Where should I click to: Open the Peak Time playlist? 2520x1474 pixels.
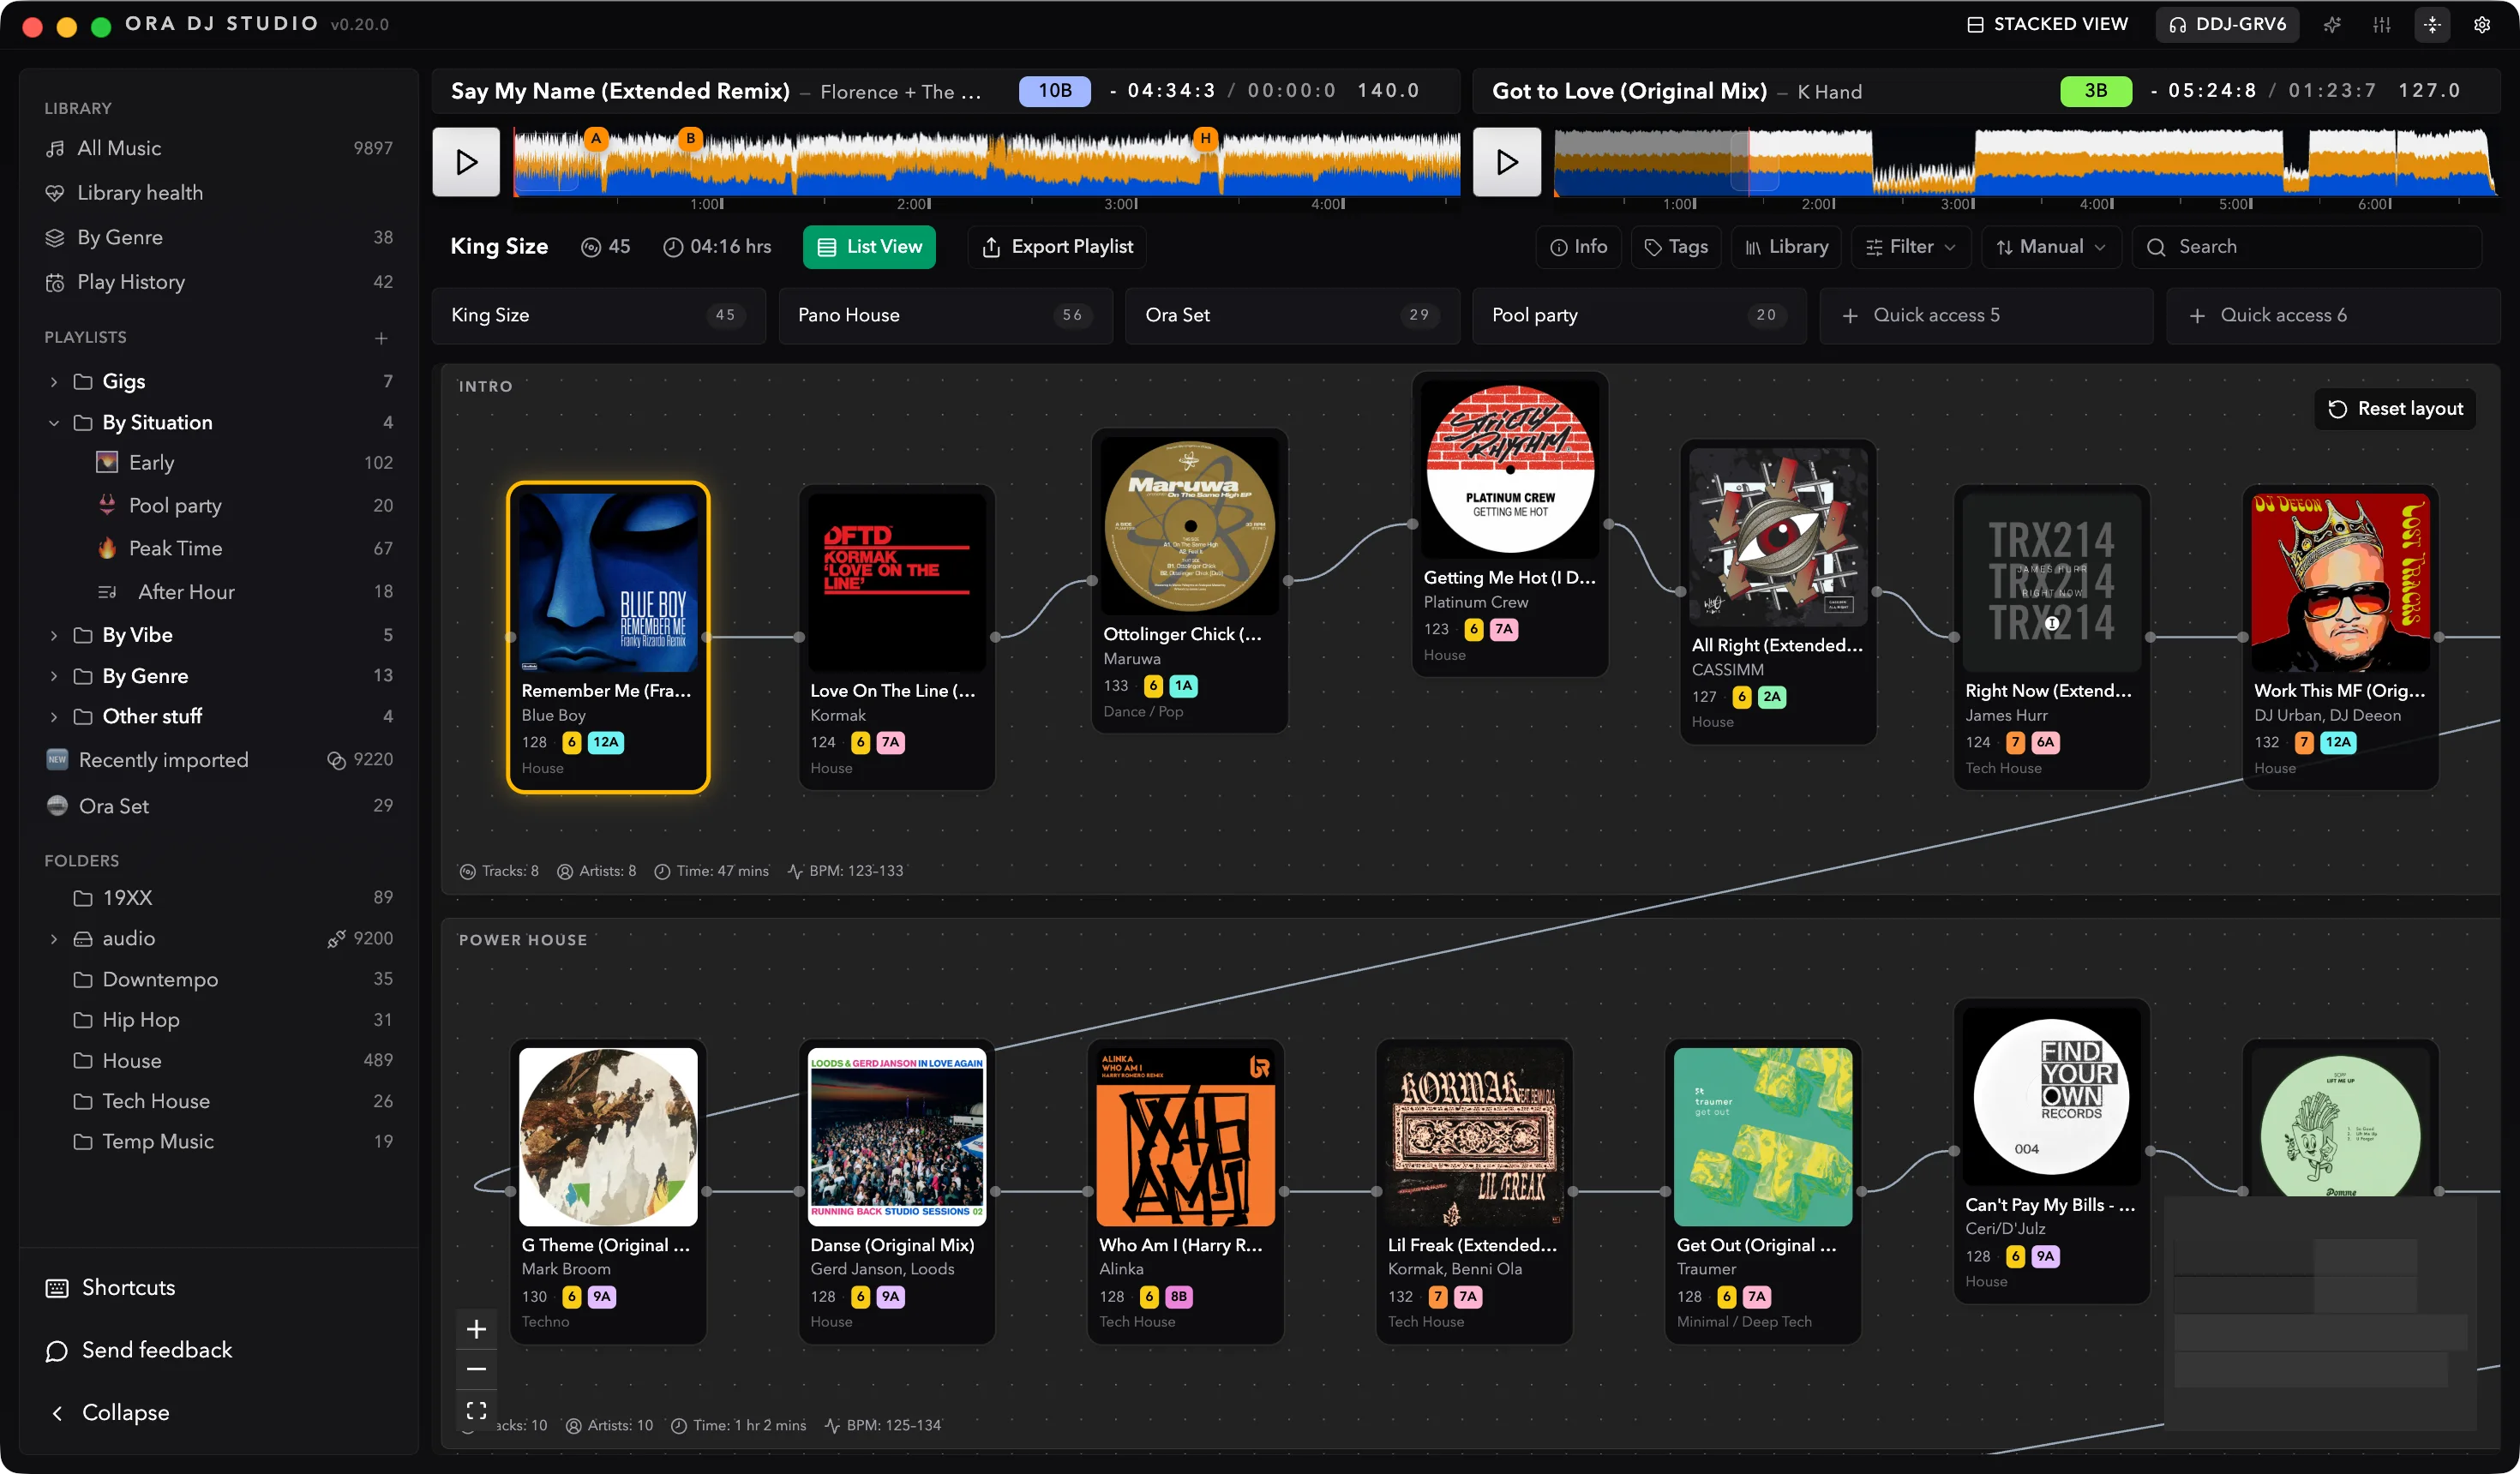244,548
